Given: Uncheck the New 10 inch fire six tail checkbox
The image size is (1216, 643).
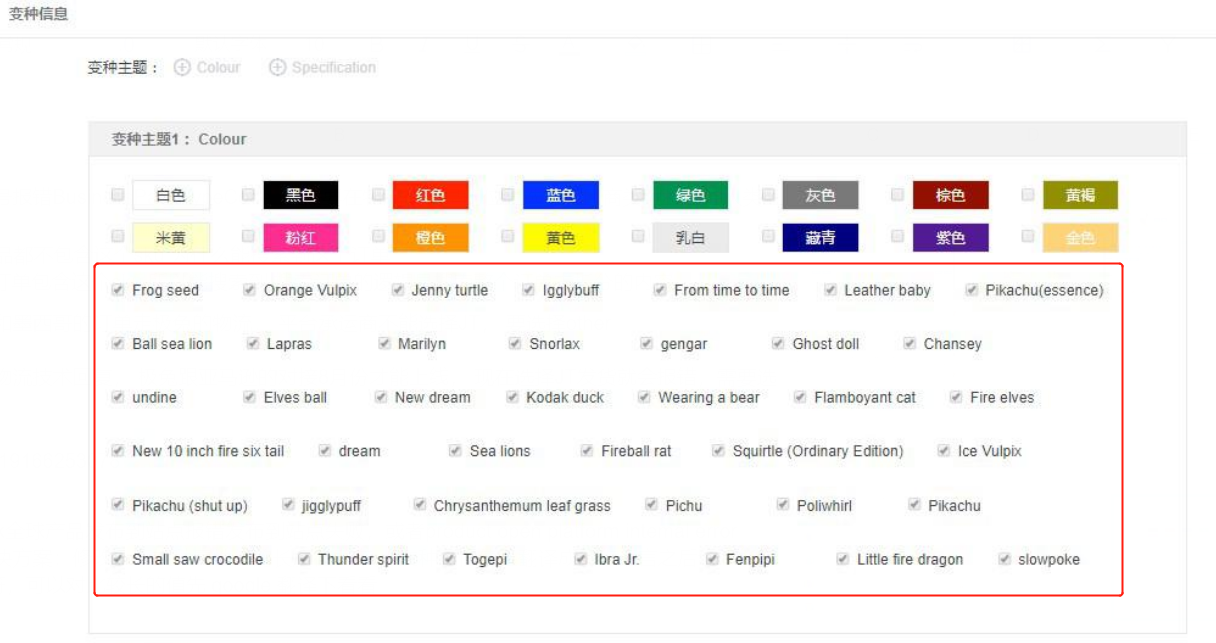Looking at the screenshot, I should tap(118, 451).
